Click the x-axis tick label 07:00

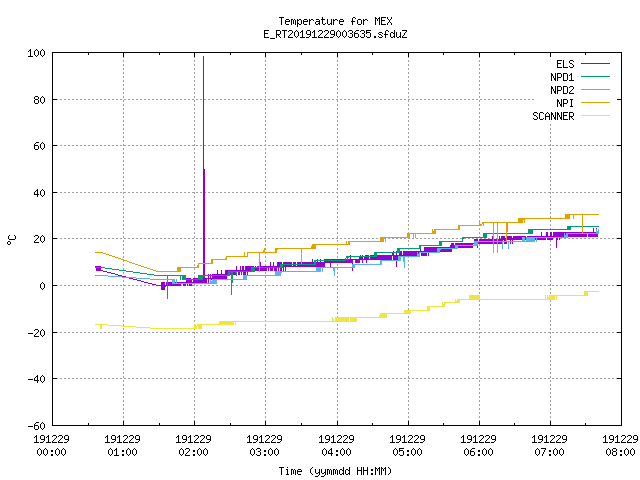click(549, 452)
